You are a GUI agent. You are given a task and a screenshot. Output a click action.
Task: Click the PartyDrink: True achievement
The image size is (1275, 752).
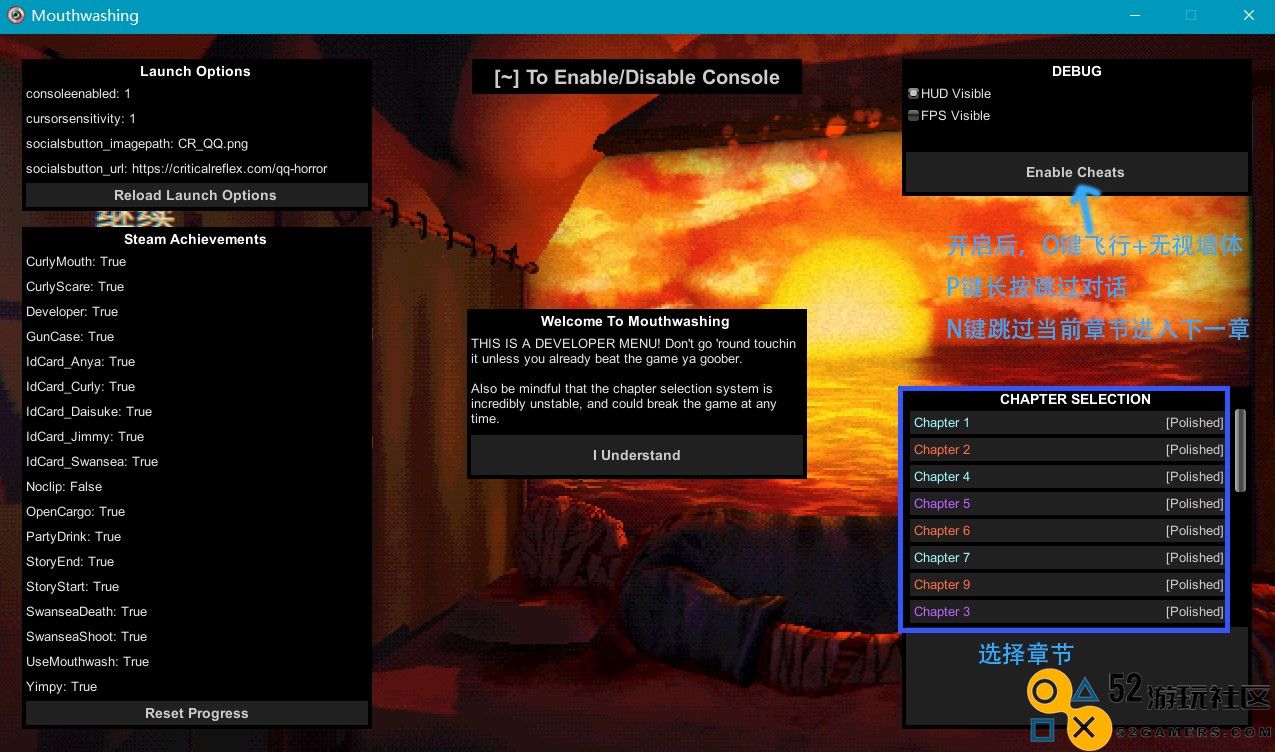point(73,536)
